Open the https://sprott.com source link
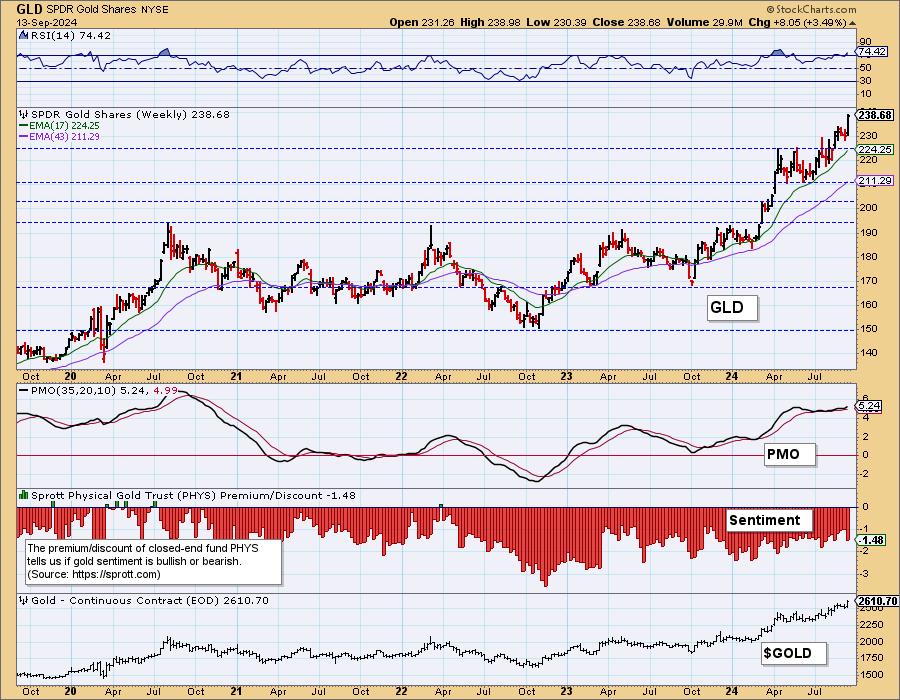900x700 pixels. (x=116, y=574)
